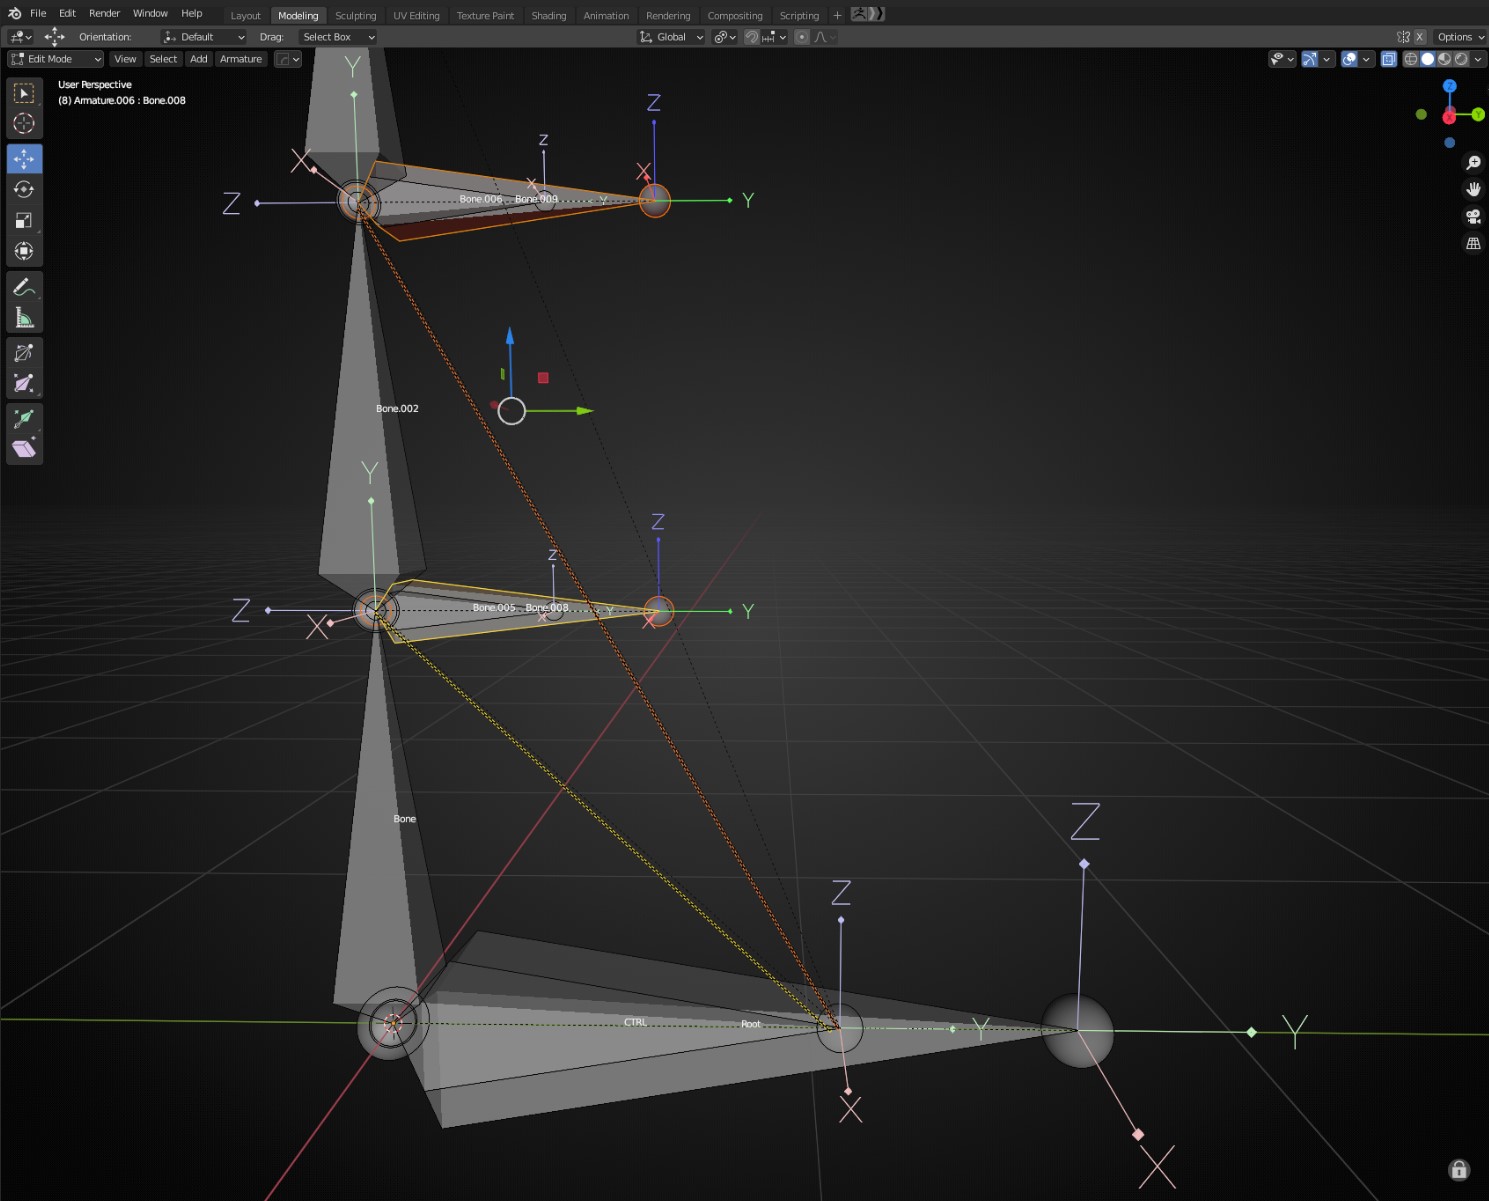Toggle show overlays button
This screenshot has height=1201, width=1489.
click(x=1350, y=59)
